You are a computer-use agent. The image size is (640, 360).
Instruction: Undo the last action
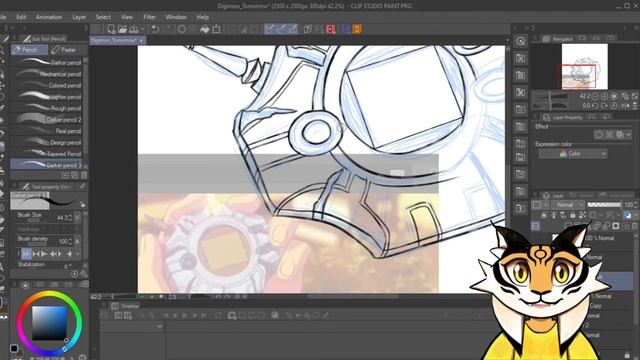155,29
